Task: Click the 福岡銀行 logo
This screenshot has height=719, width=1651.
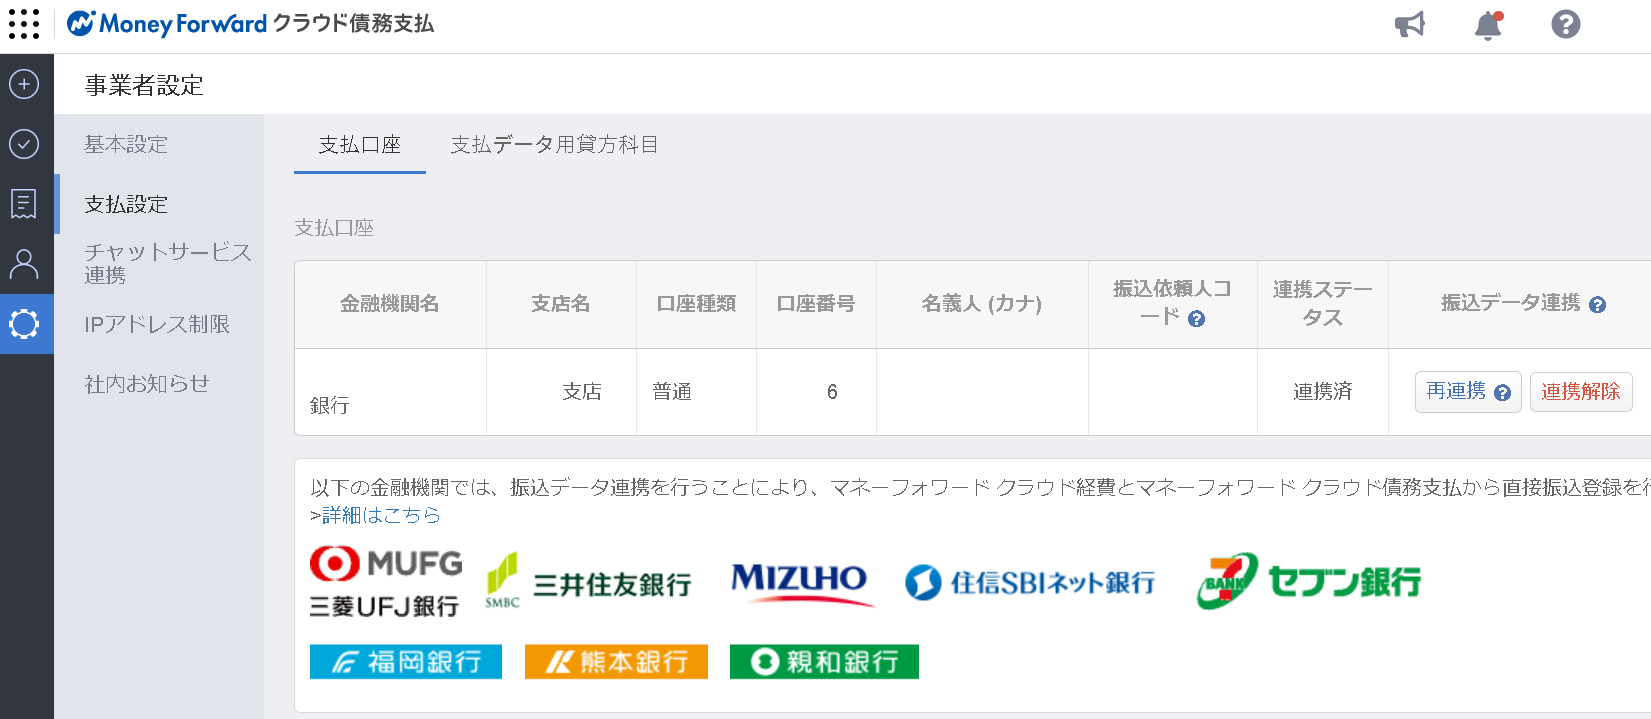Action: coord(406,662)
